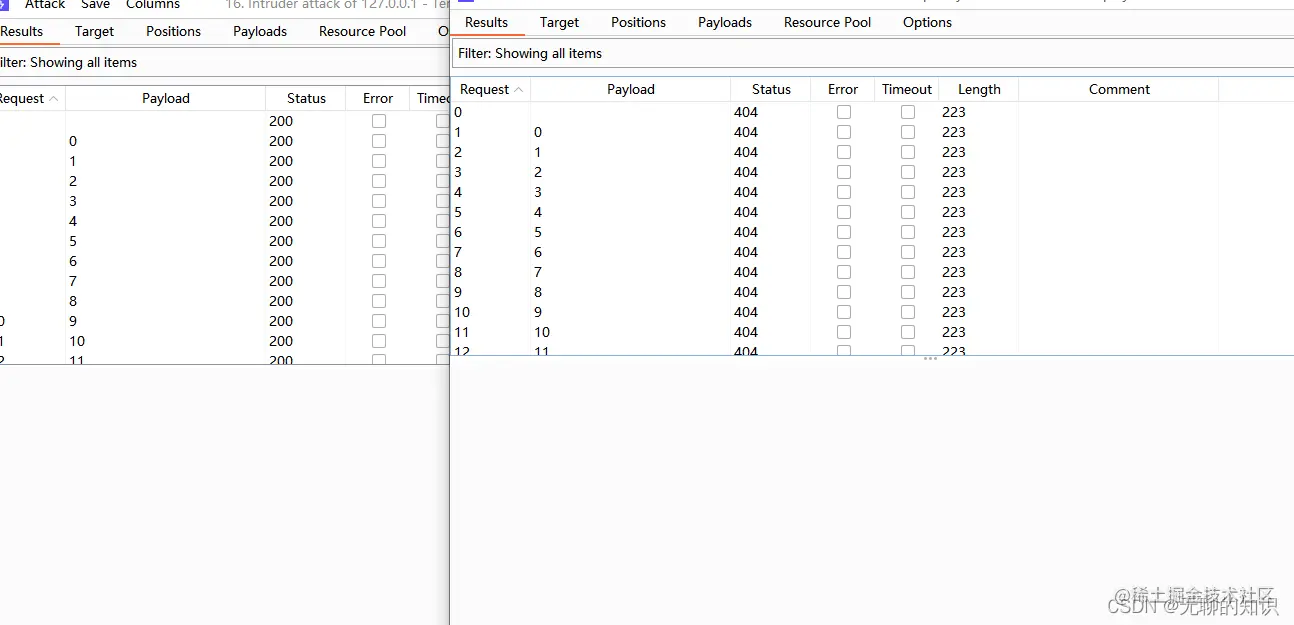The height and width of the screenshot is (625, 1294).
Task: Switch to Target tab in 200-status window
Action: (x=95, y=31)
